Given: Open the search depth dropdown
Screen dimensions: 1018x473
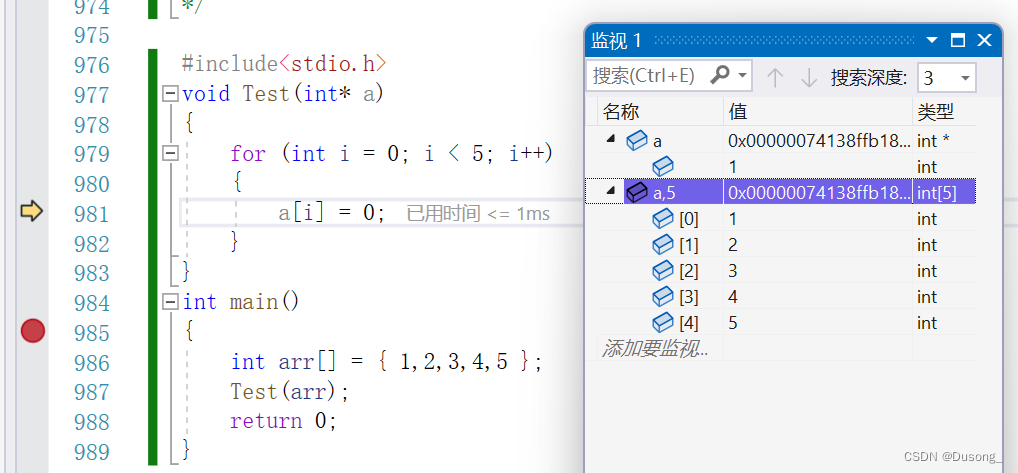Looking at the screenshot, I should click(965, 79).
